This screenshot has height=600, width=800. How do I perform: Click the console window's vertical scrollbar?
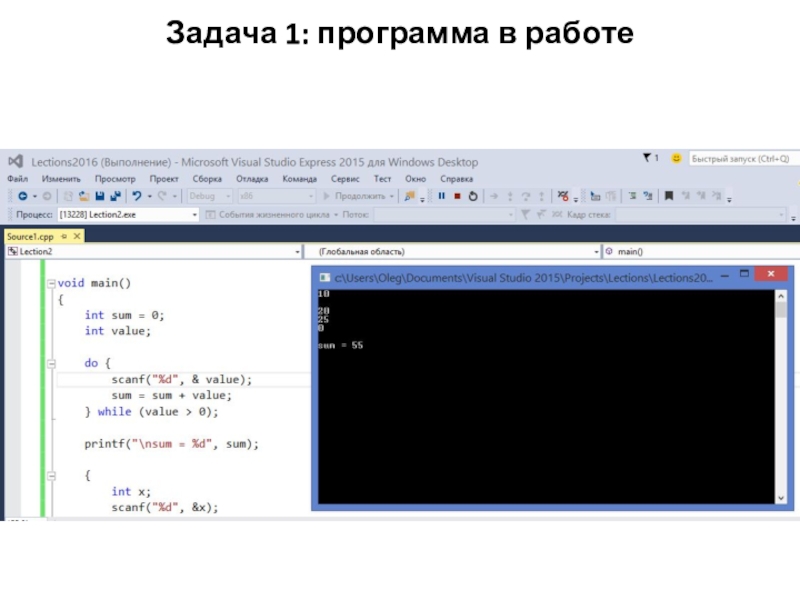[782, 400]
